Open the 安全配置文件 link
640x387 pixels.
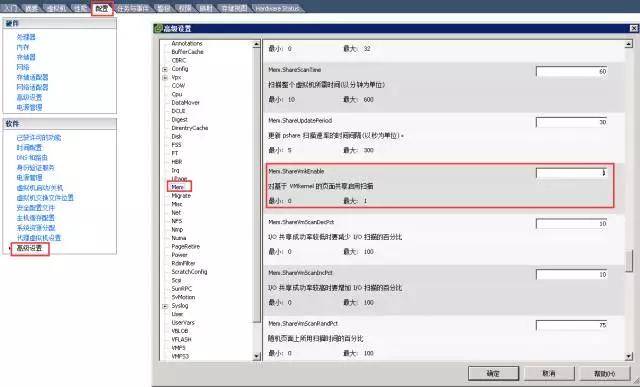coord(36,208)
